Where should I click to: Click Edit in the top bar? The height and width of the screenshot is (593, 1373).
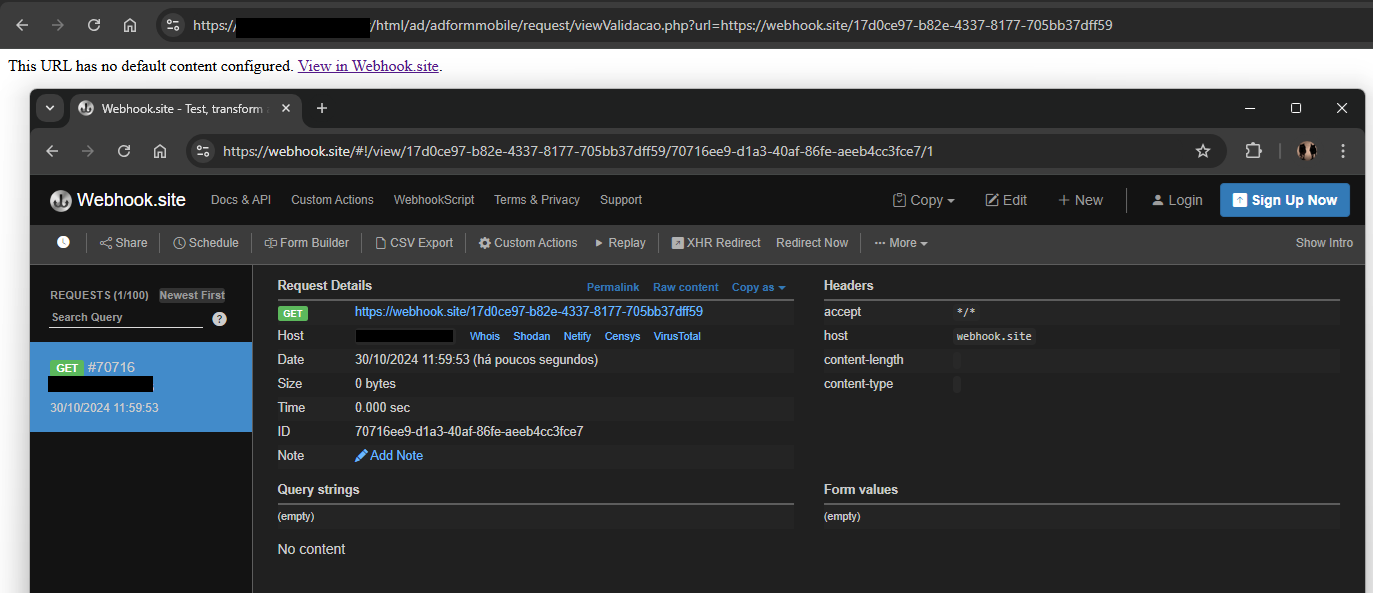(x=1006, y=200)
